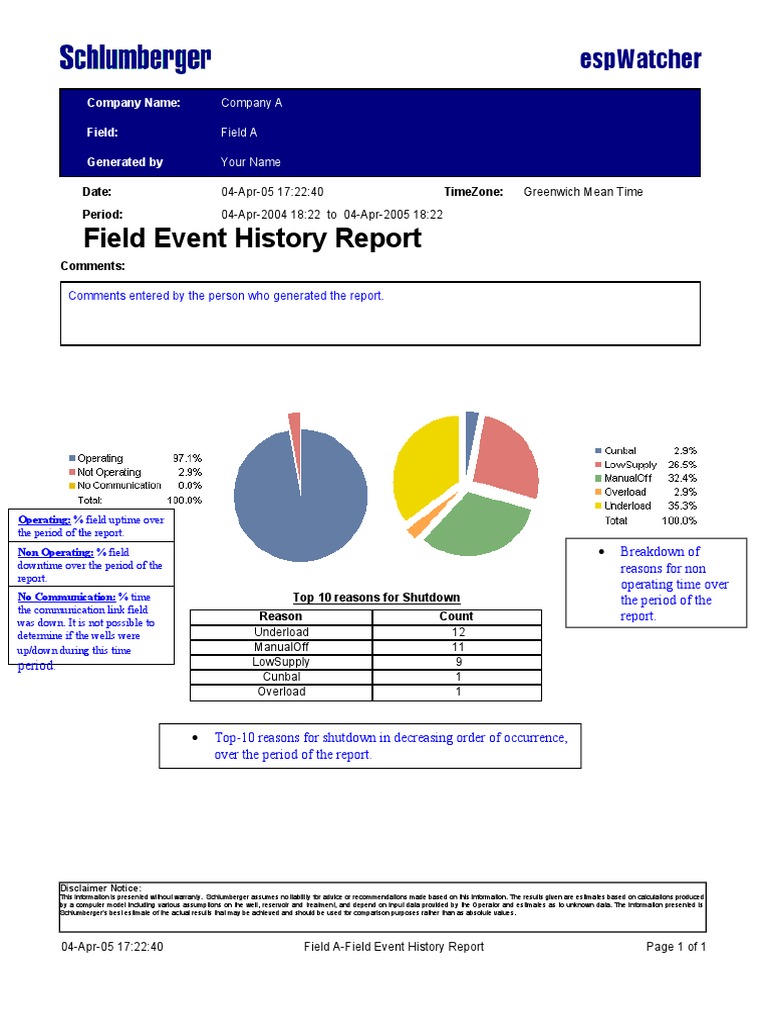Viewport: 768px width, 1024px height.
Task: Click the footer 'Field A-Field Event History Report'
Action: (x=394, y=947)
